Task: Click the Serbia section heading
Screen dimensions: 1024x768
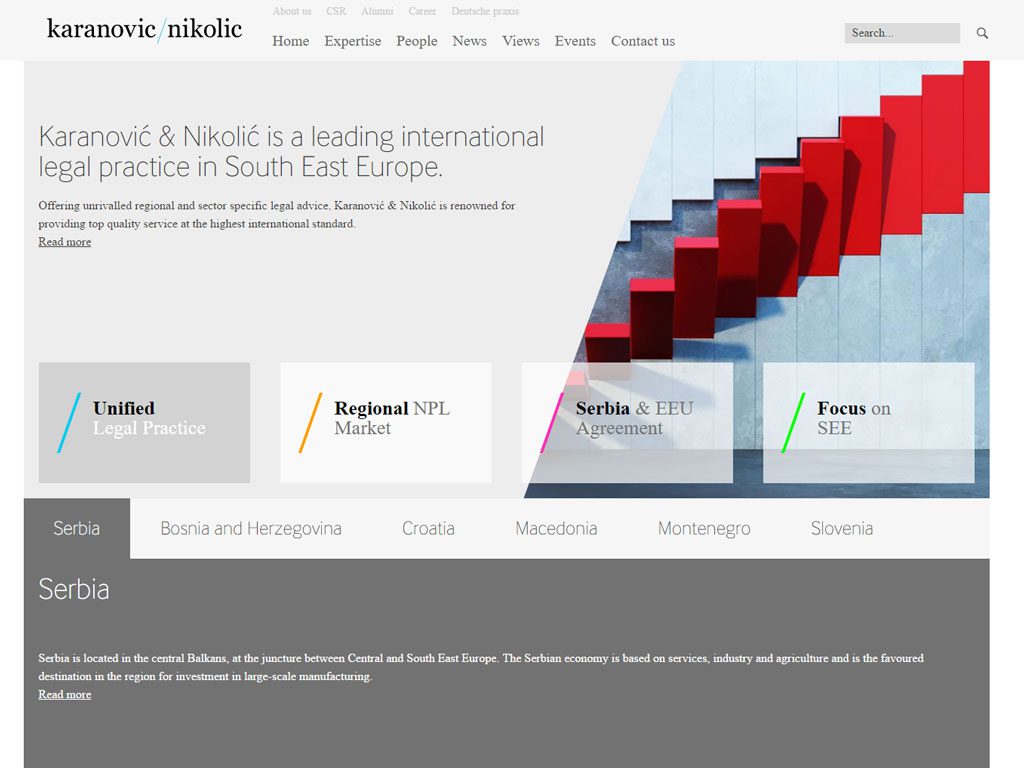Action: tap(74, 589)
